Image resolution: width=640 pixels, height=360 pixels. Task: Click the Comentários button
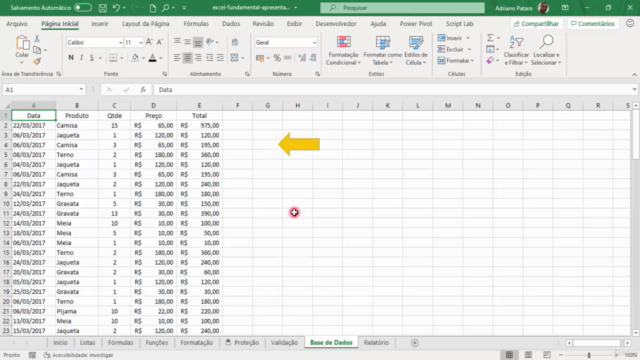click(x=593, y=24)
